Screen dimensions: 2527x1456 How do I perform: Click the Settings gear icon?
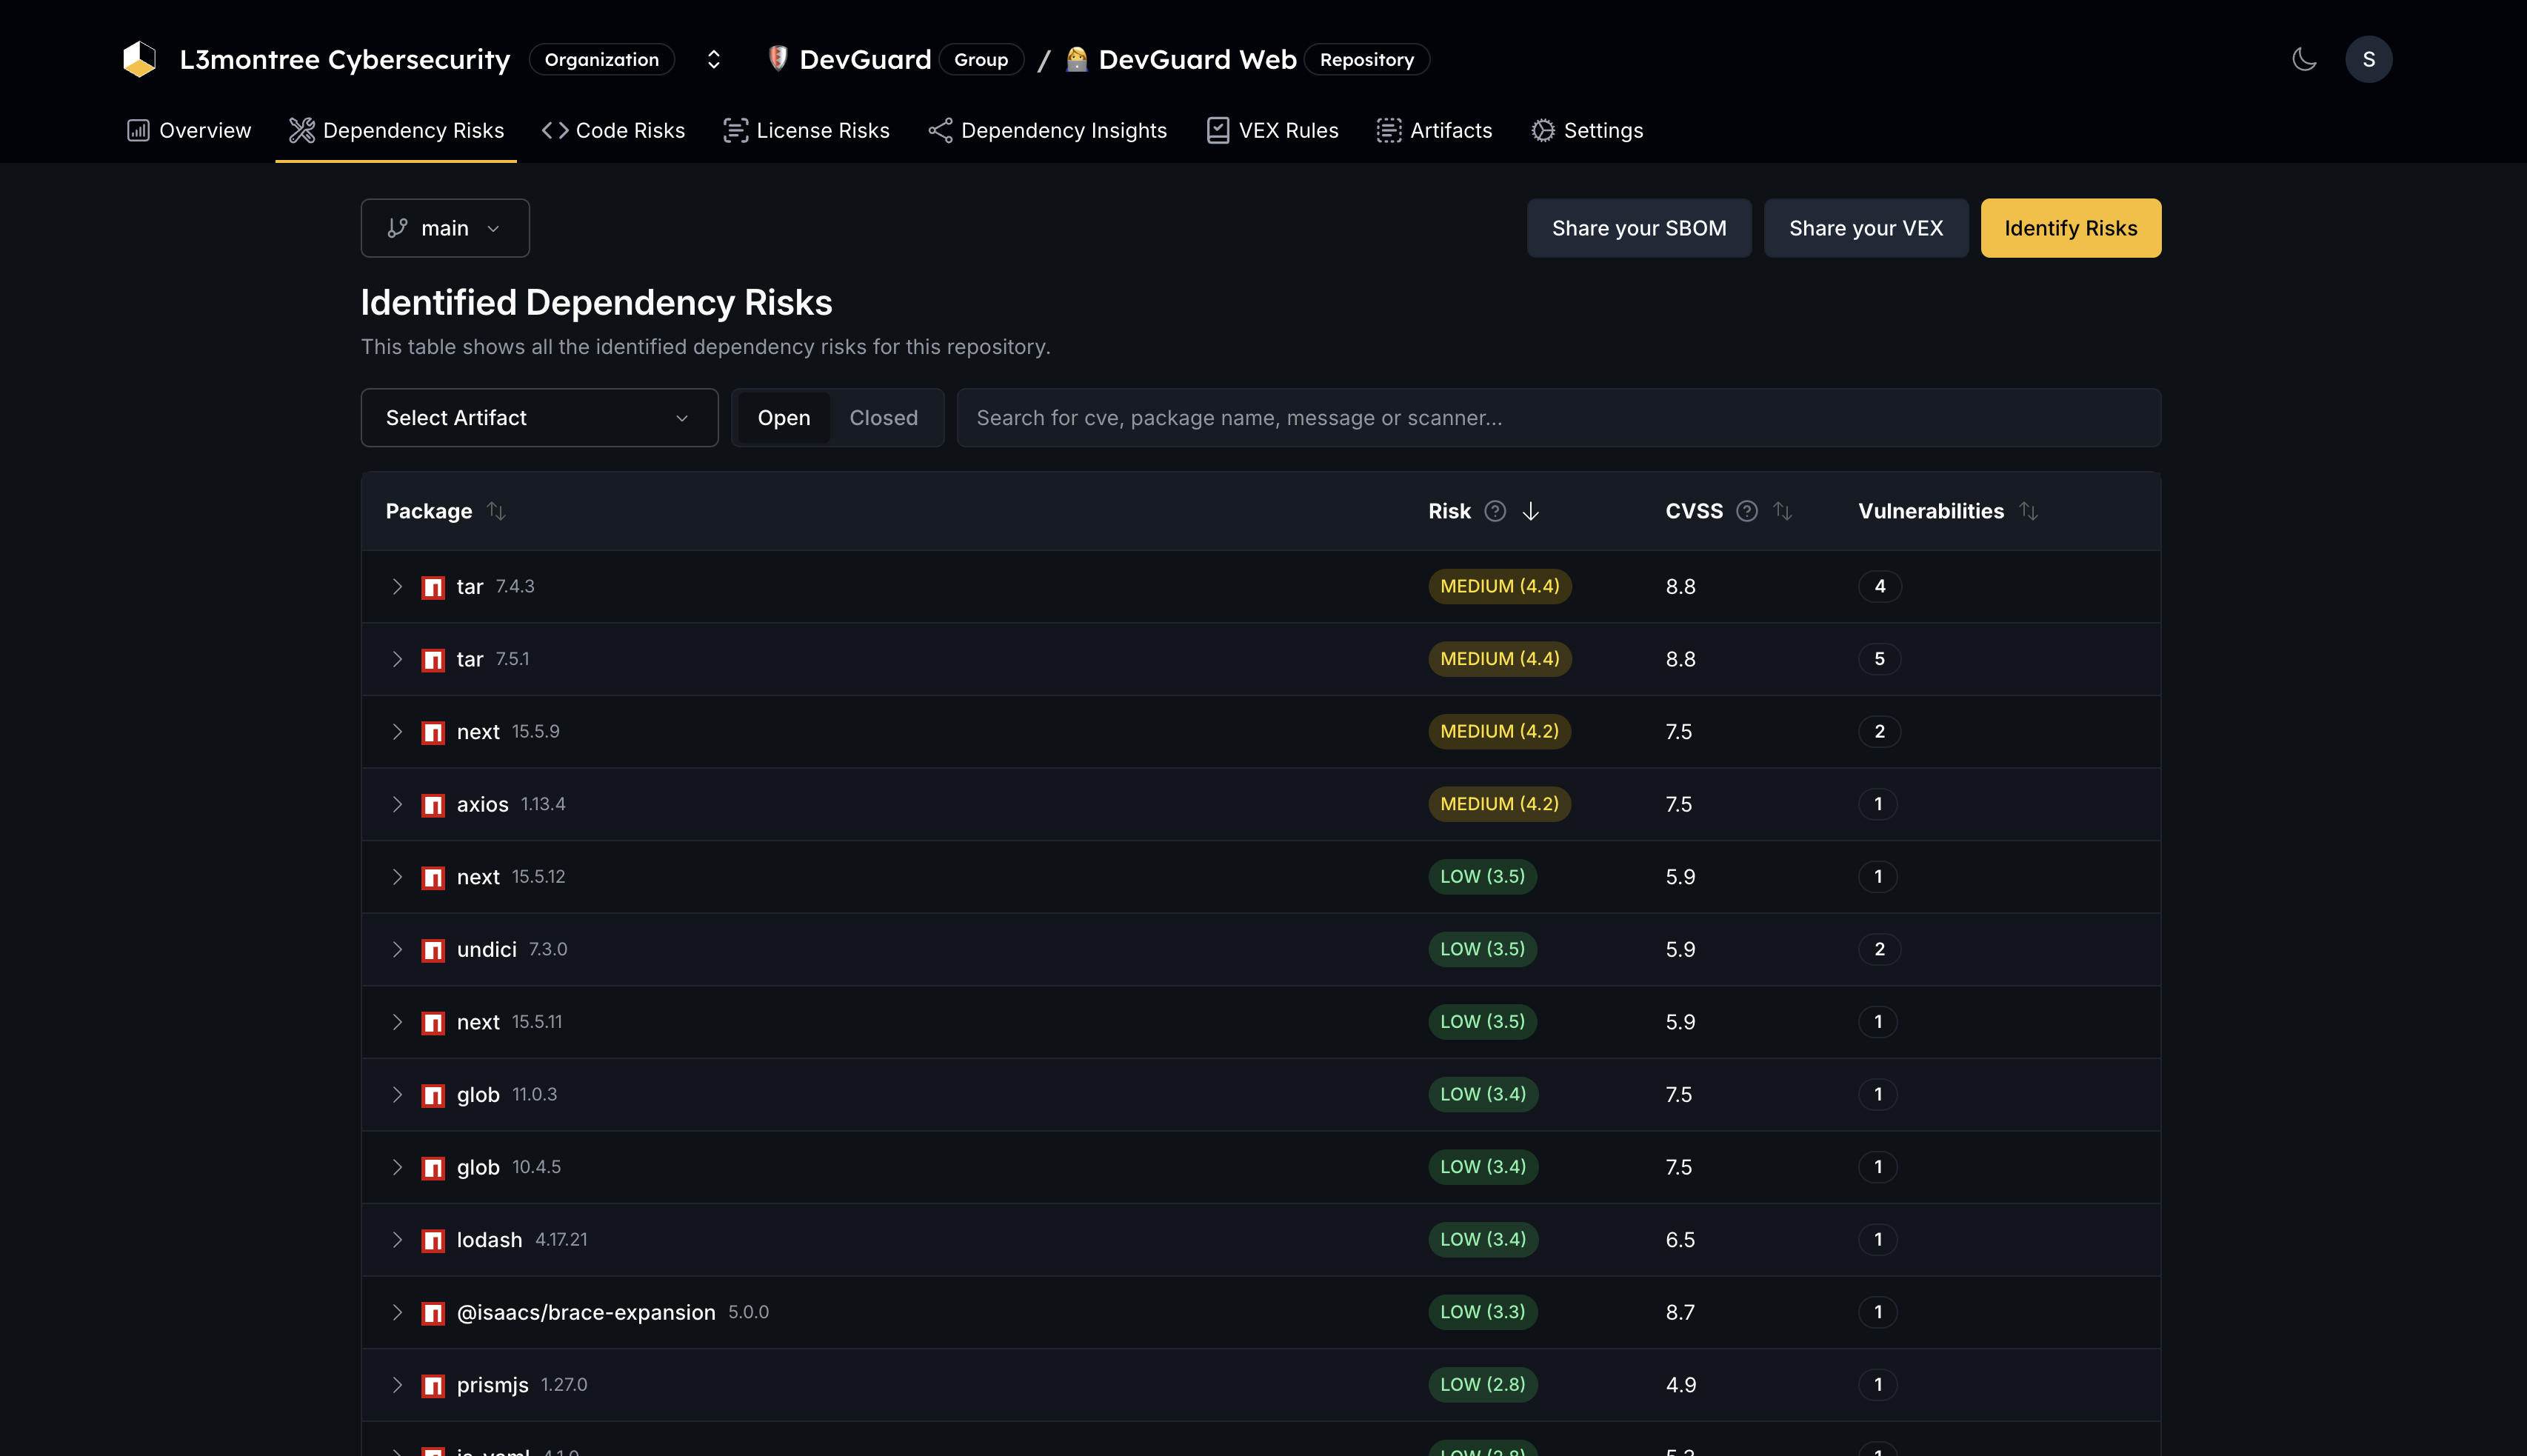(1543, 130)
